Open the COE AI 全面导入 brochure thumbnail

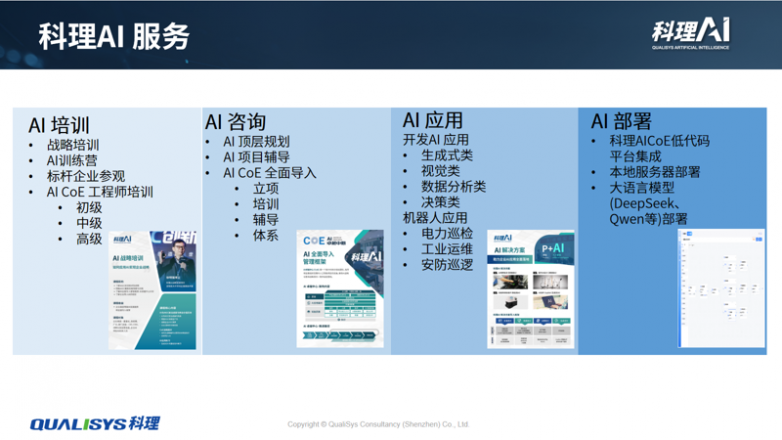tap(340, 289)
